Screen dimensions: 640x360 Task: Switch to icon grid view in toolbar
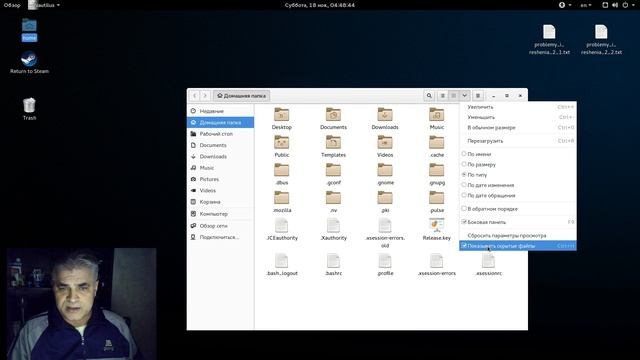coord(453,96)
